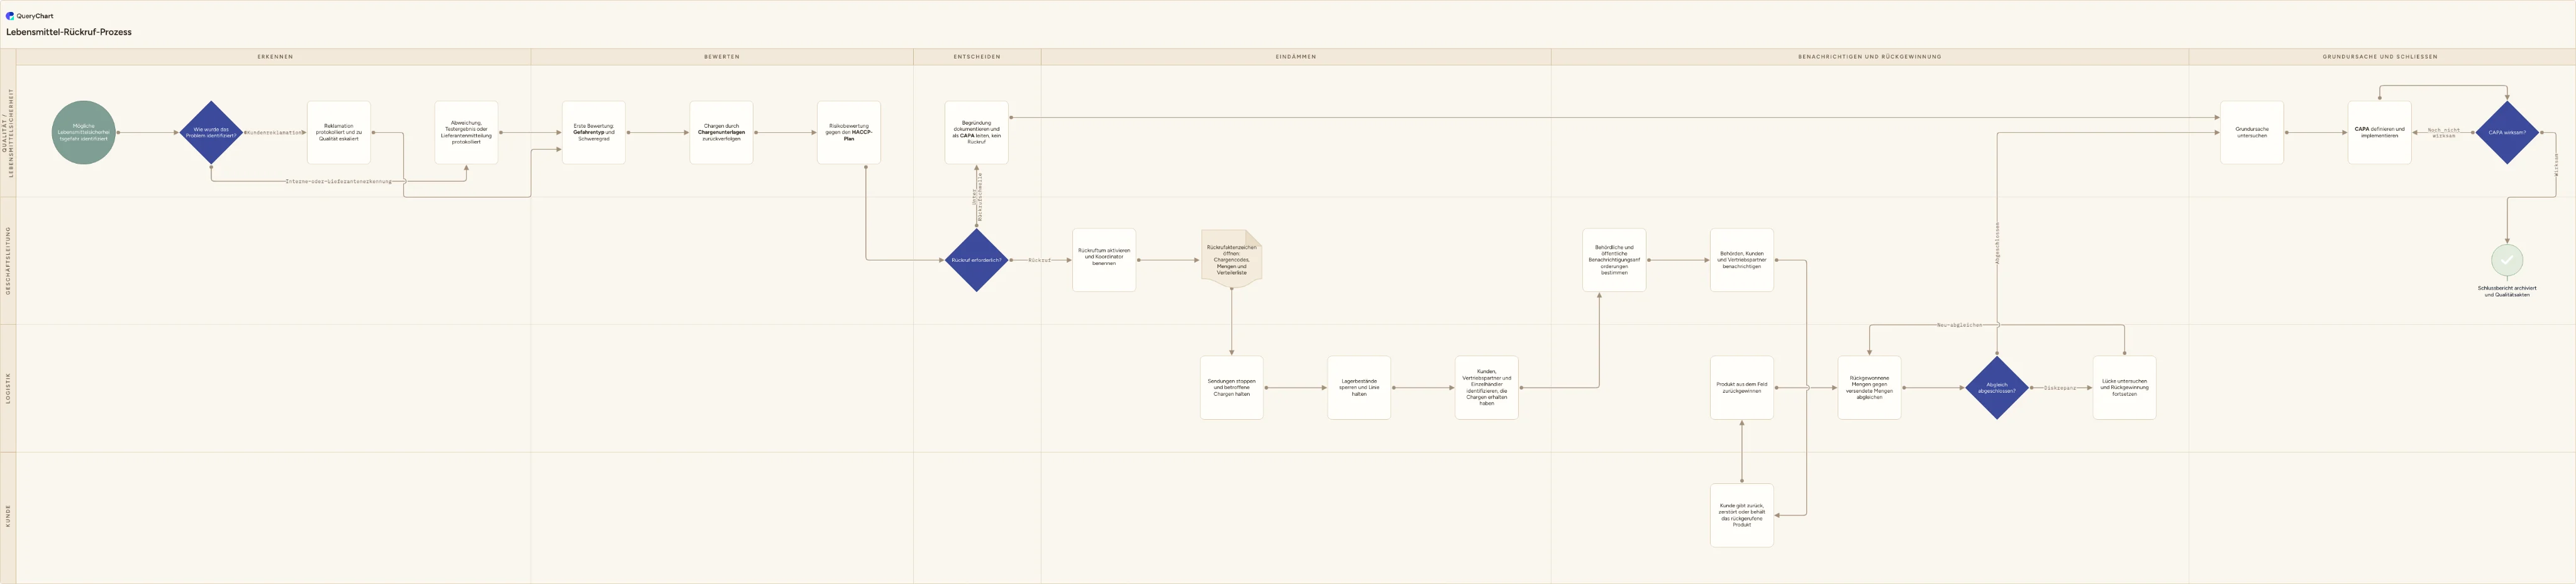The width and height of the screenshot is (2576, 584).
Task: Select the green start circle node
Action: pyautogui.click(x=84, y=132)
